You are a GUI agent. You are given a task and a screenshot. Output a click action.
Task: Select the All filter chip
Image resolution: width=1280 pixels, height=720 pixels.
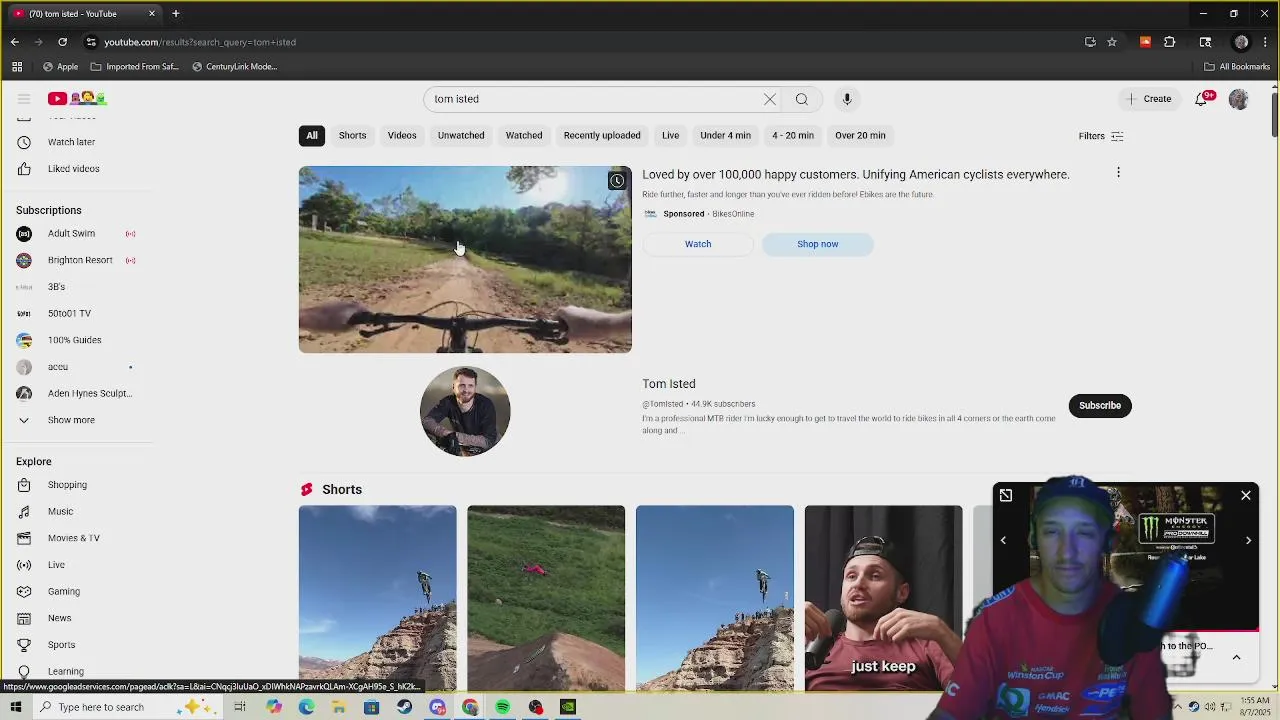(312, 136)
